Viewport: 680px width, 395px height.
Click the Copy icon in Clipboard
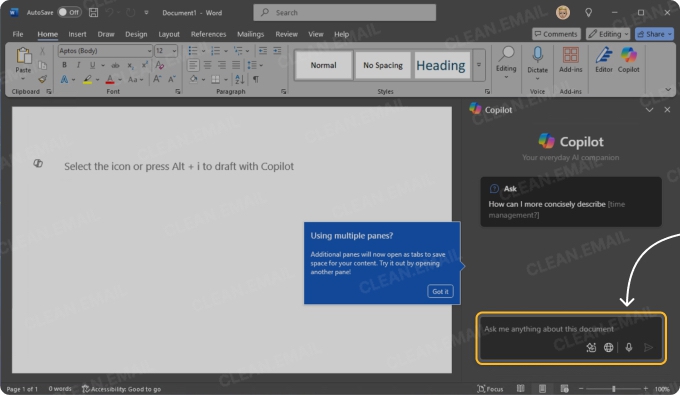(42, 65)
